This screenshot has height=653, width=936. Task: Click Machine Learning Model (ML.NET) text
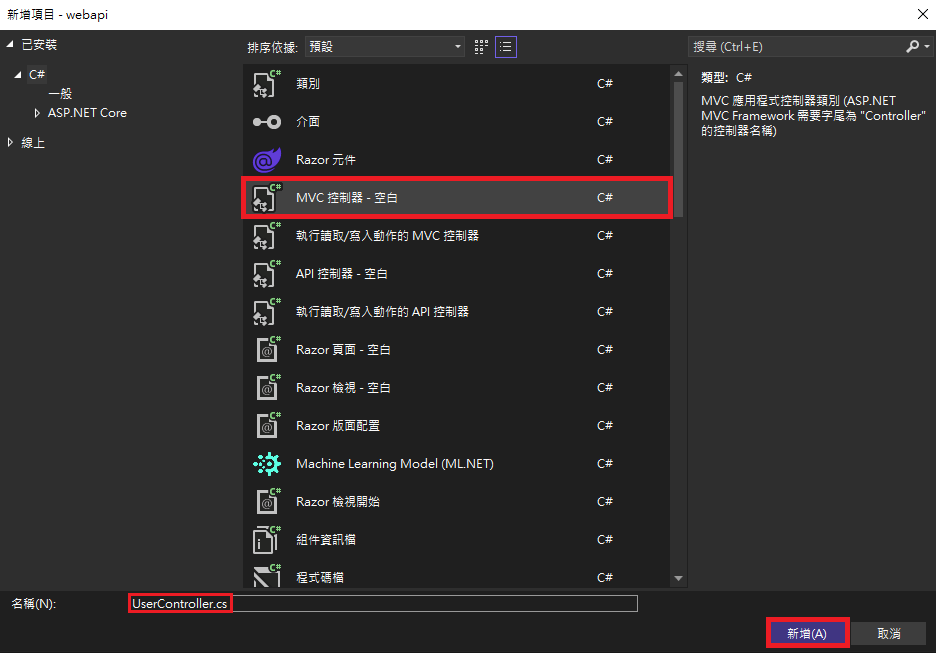tap(395, 464)
